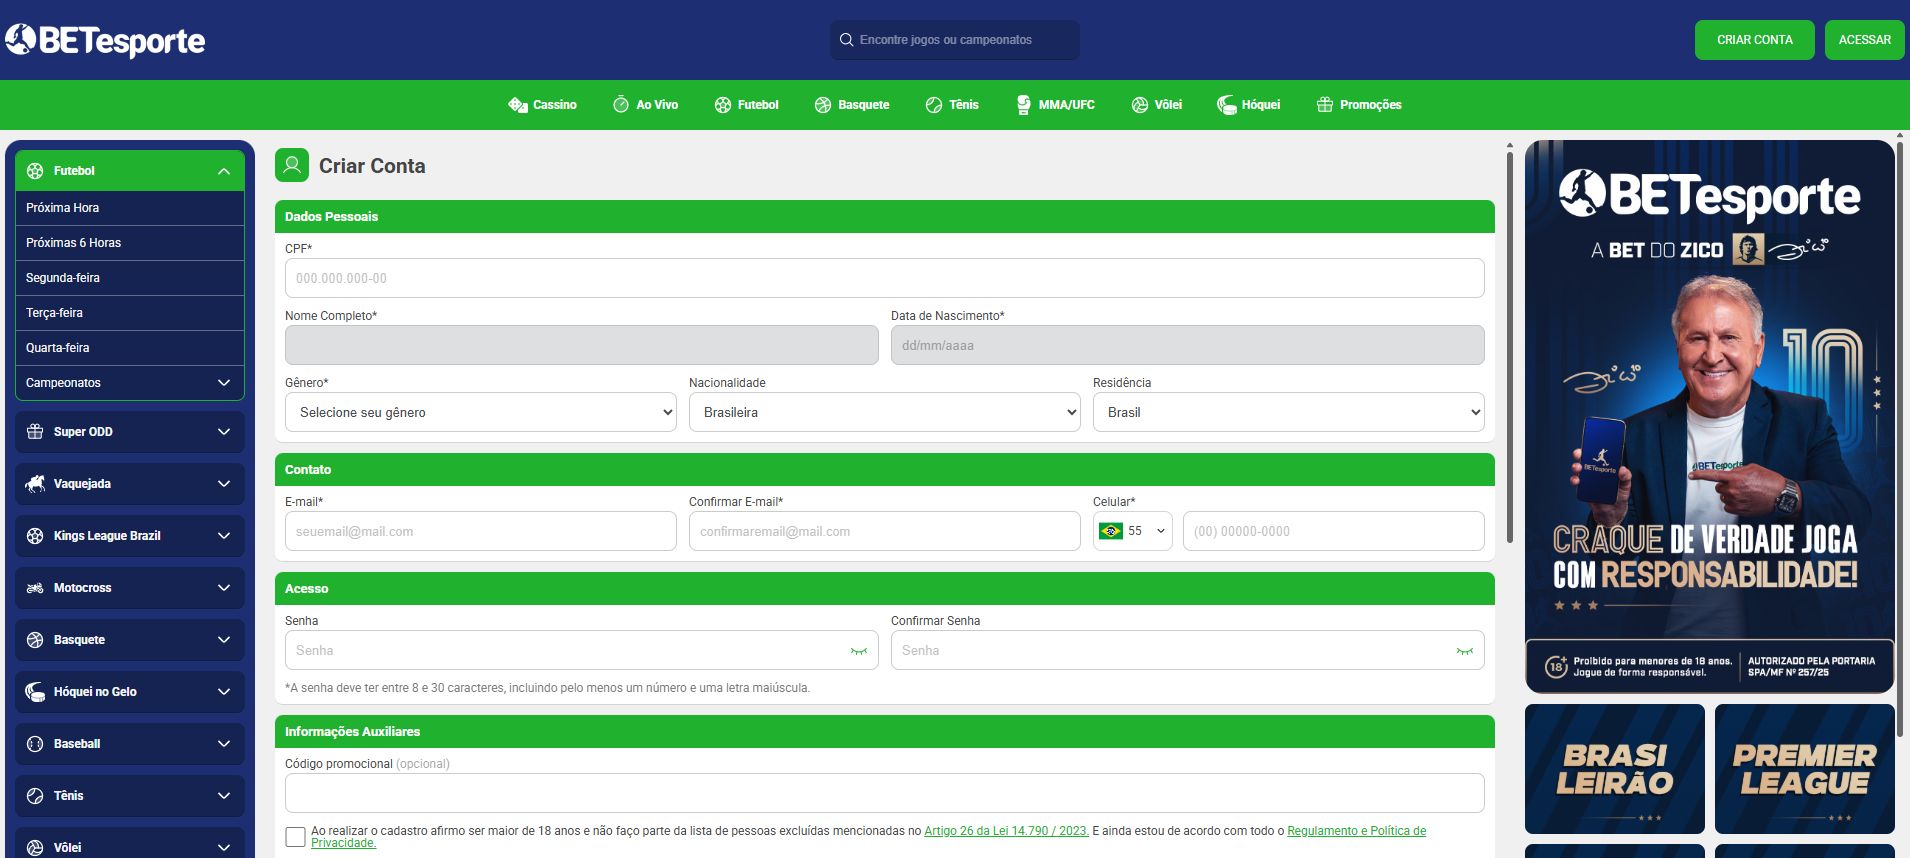Click the Brazil flag in the Celular field
Screen dimensions: 1910x858
click(x=1110, y=531)
